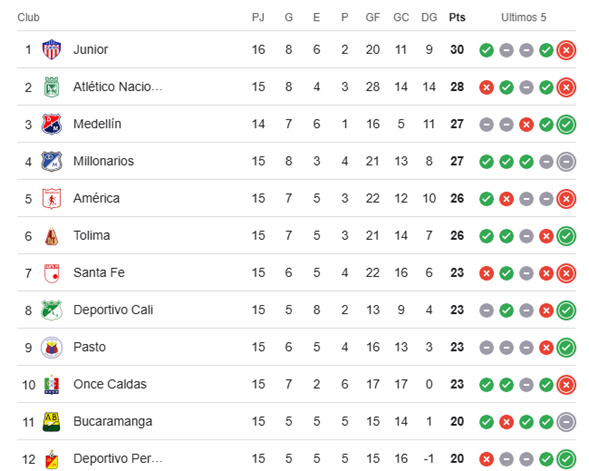The height and width of the screenshot is (471, 589).
Task: Open the Pasto team link
Action: tap(89, 347)
